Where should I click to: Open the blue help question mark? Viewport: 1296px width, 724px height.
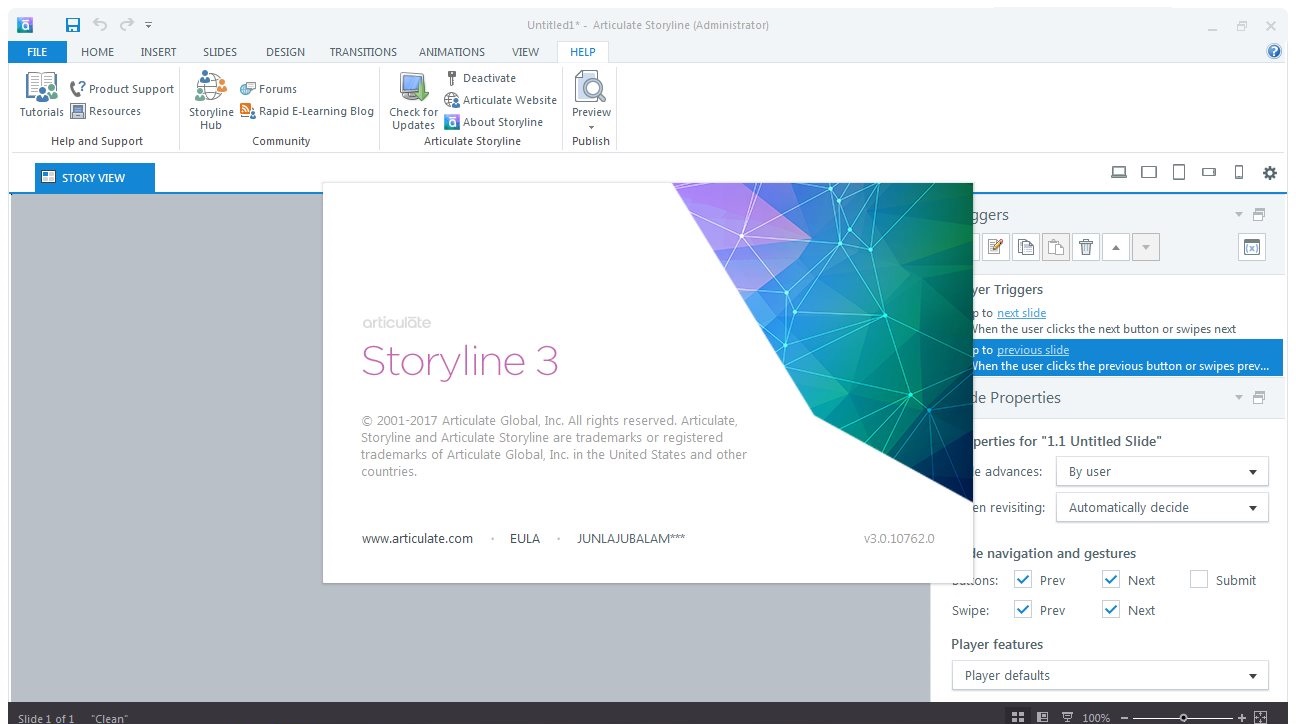point(1274,52)
